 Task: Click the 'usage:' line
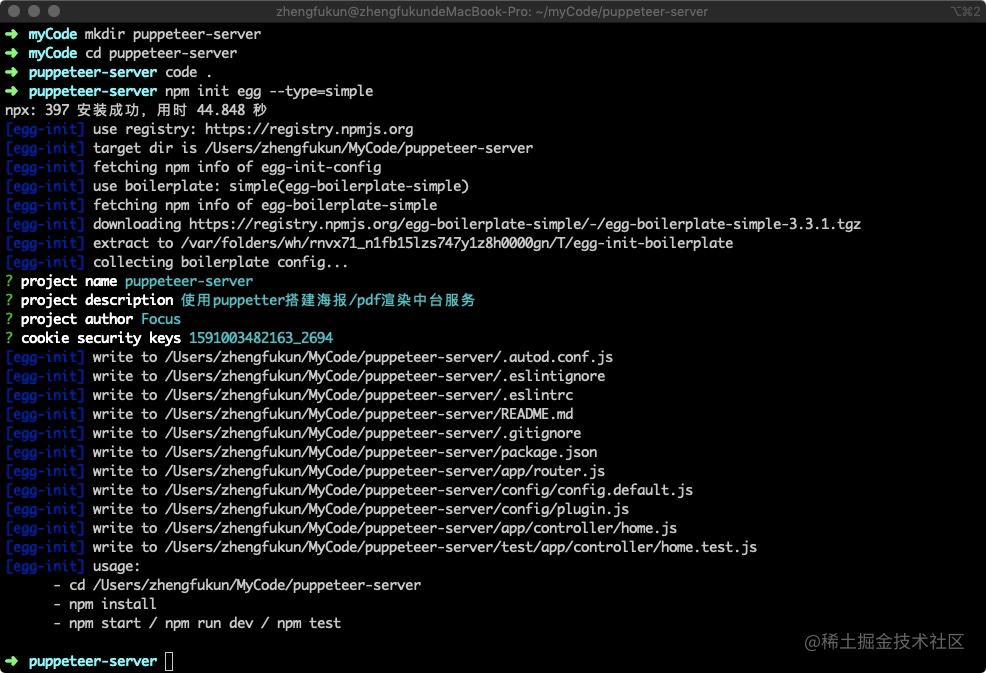click(x=73, y=566)
